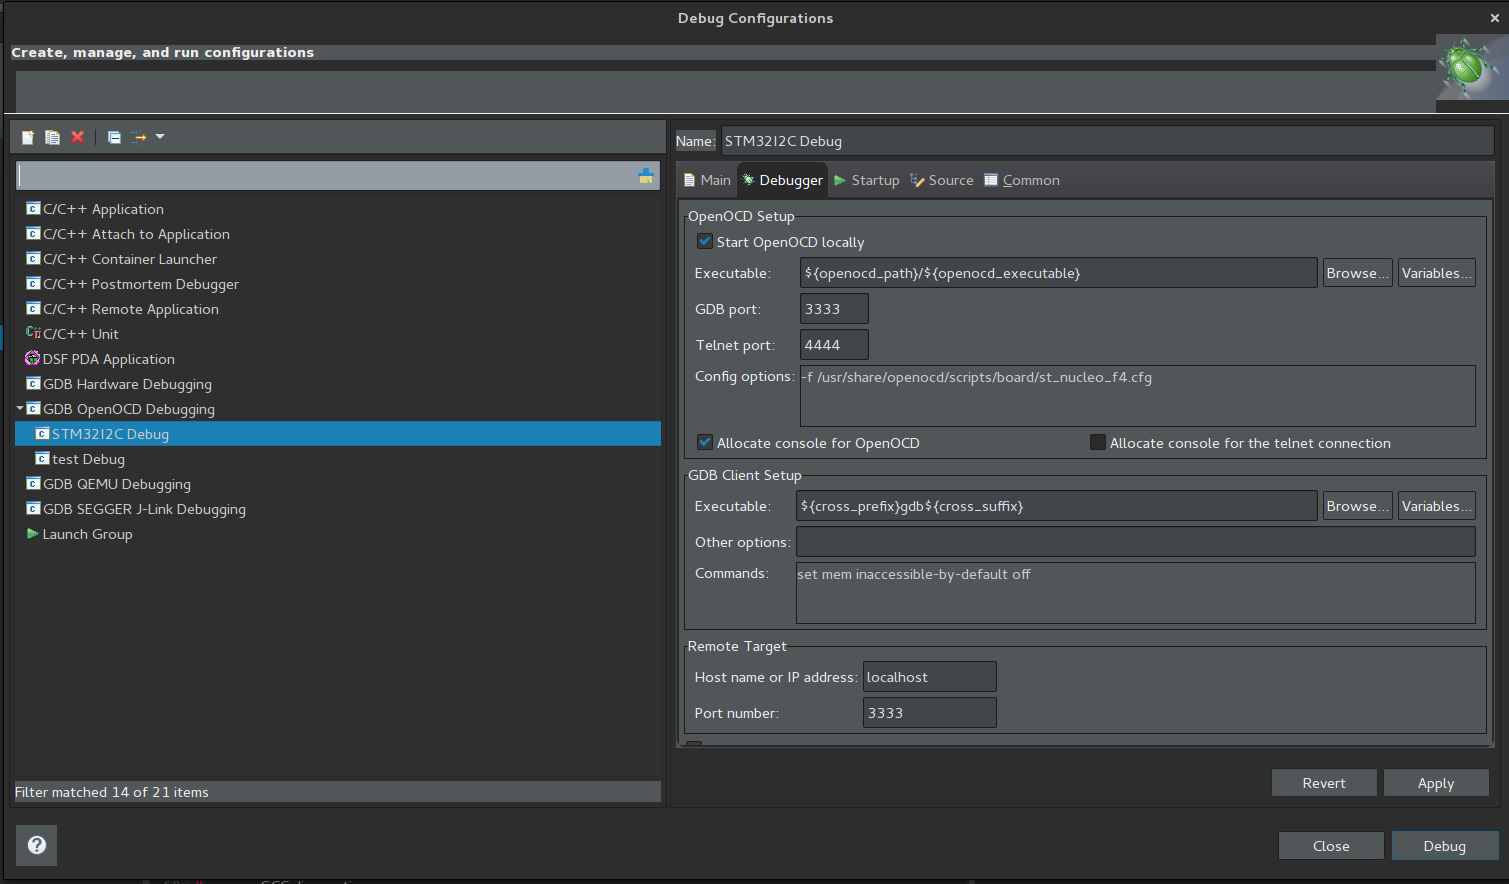Click the New launch configuration icon
The height and width of the screenshot is (884, 1509).
28,137
